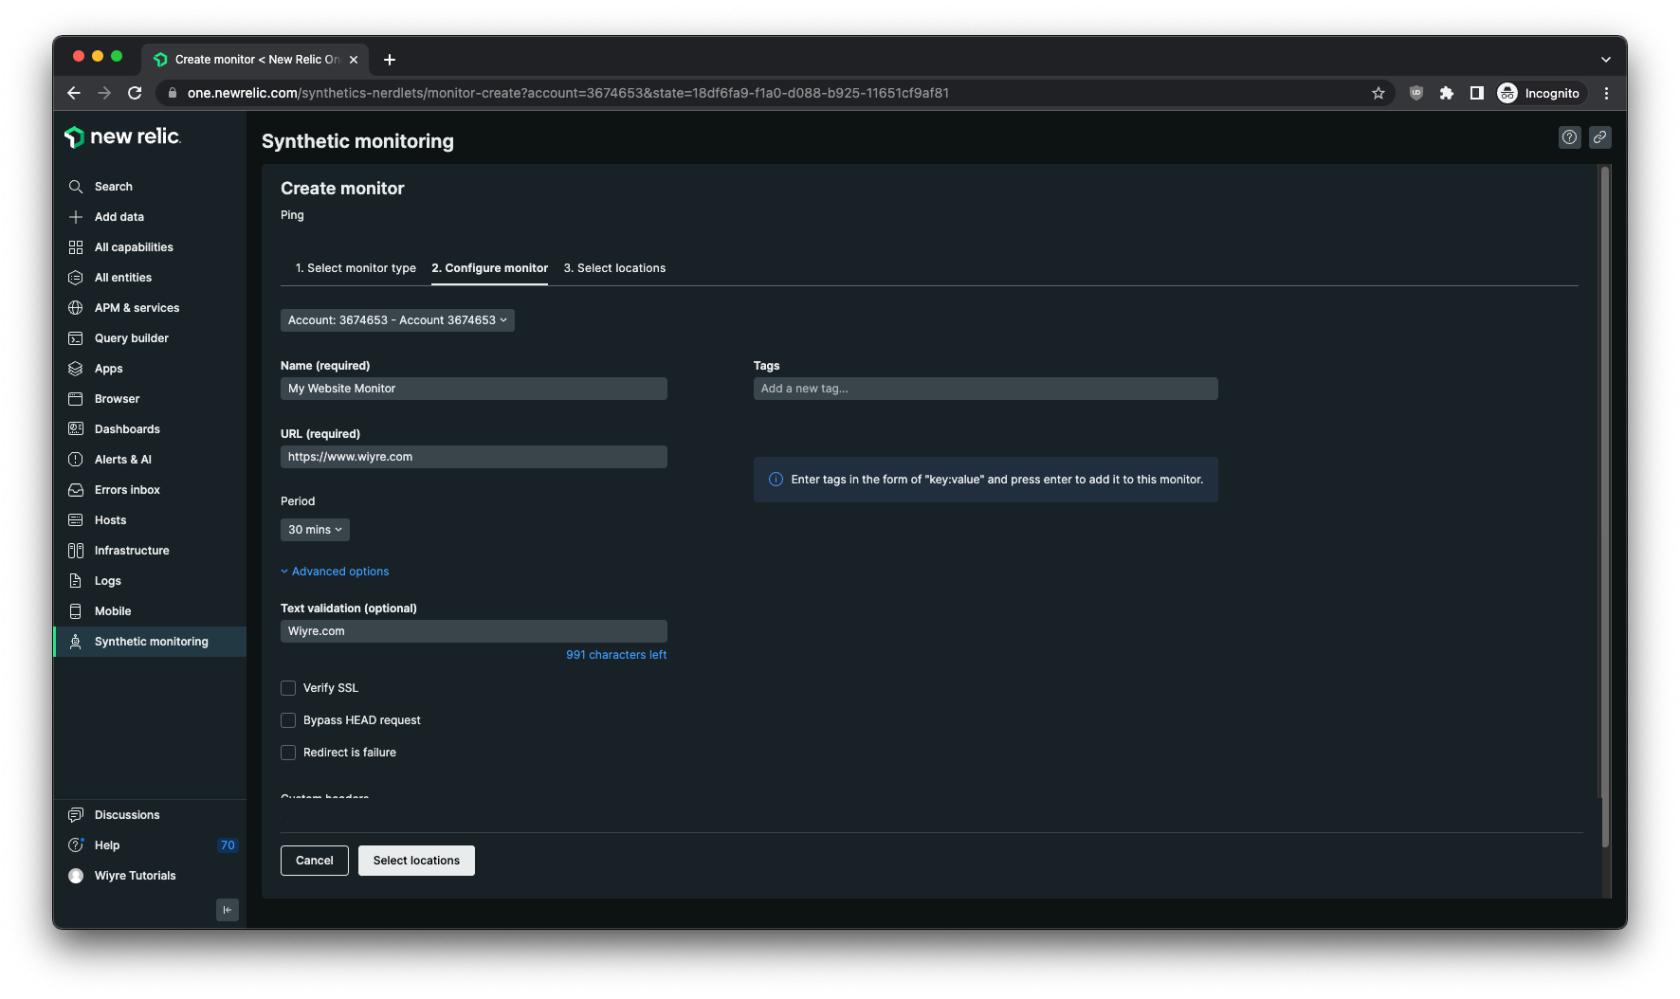Viewport: 1680px width, 999px height.
Task: Open the Account 3674653 dropdown
Action: pos(397,321)
